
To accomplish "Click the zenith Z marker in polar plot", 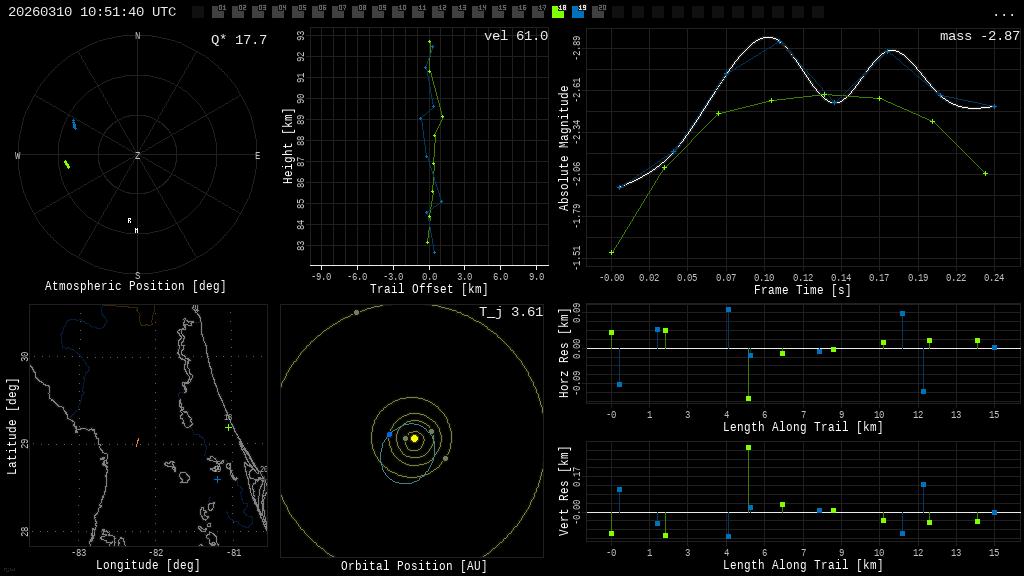I will click(x=138, y=156).
